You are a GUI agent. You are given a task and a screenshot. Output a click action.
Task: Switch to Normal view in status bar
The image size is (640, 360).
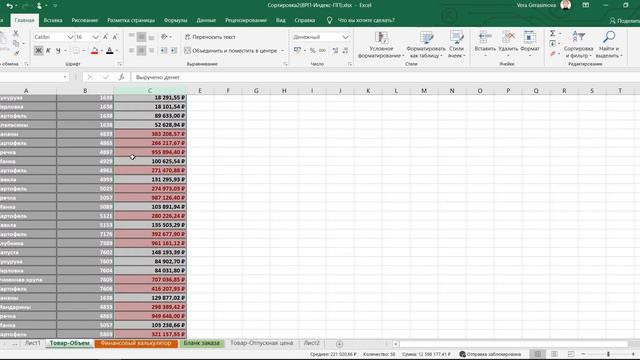click(x=538, y=354)
